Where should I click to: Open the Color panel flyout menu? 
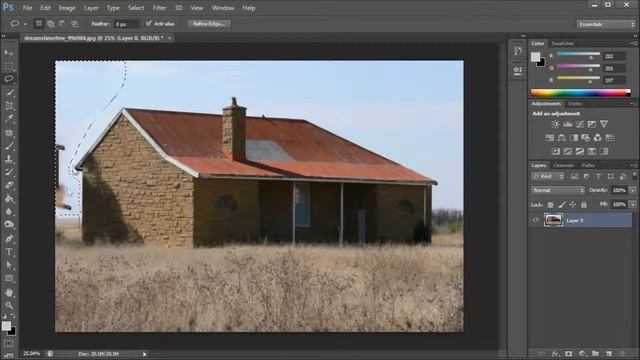pos(633,43)
